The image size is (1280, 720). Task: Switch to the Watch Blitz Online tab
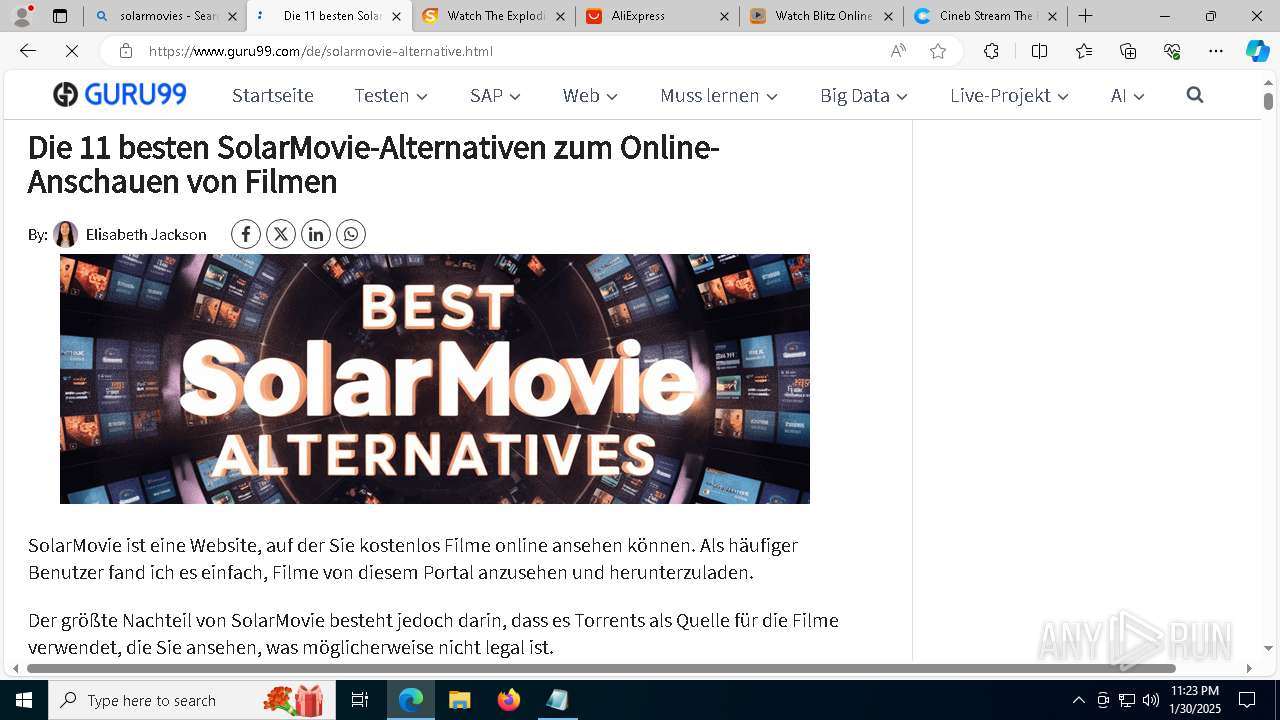[x=822, y=16]
